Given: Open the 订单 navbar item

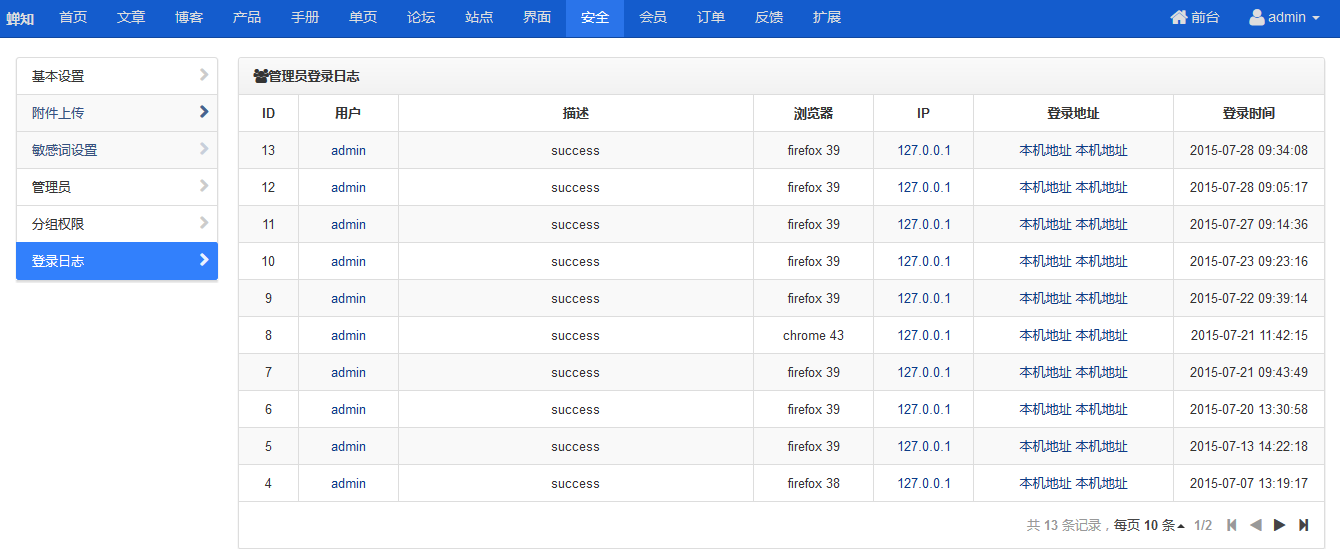Looking at the screenshot, I should (711, 18).
